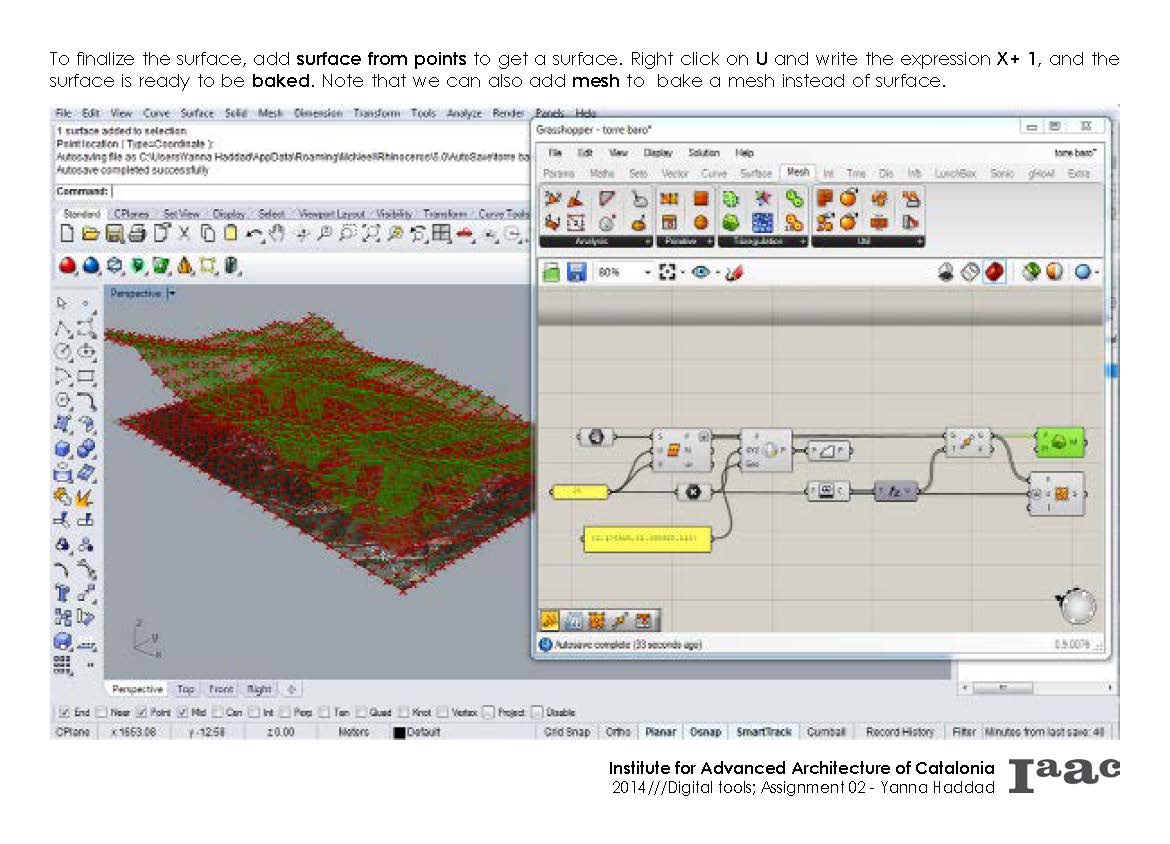Click the Grid Snap status bar button
Viewport: 1170px width, 844px height.
(x=567, y=732)
